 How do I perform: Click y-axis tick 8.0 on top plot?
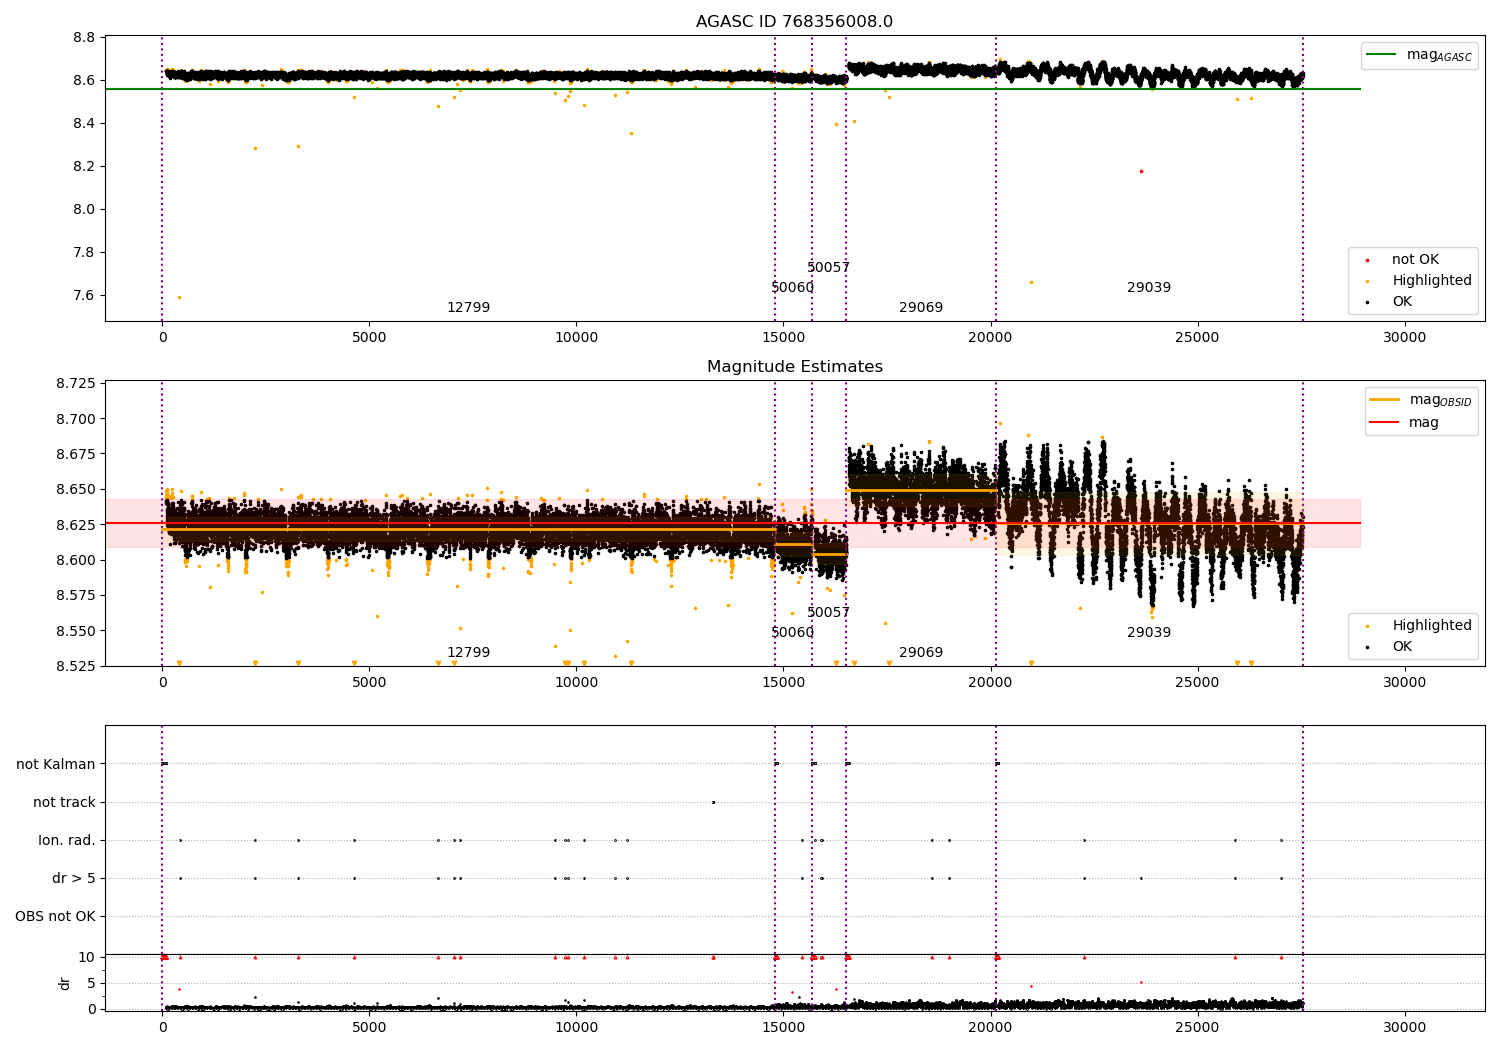(x=84, y=210)
